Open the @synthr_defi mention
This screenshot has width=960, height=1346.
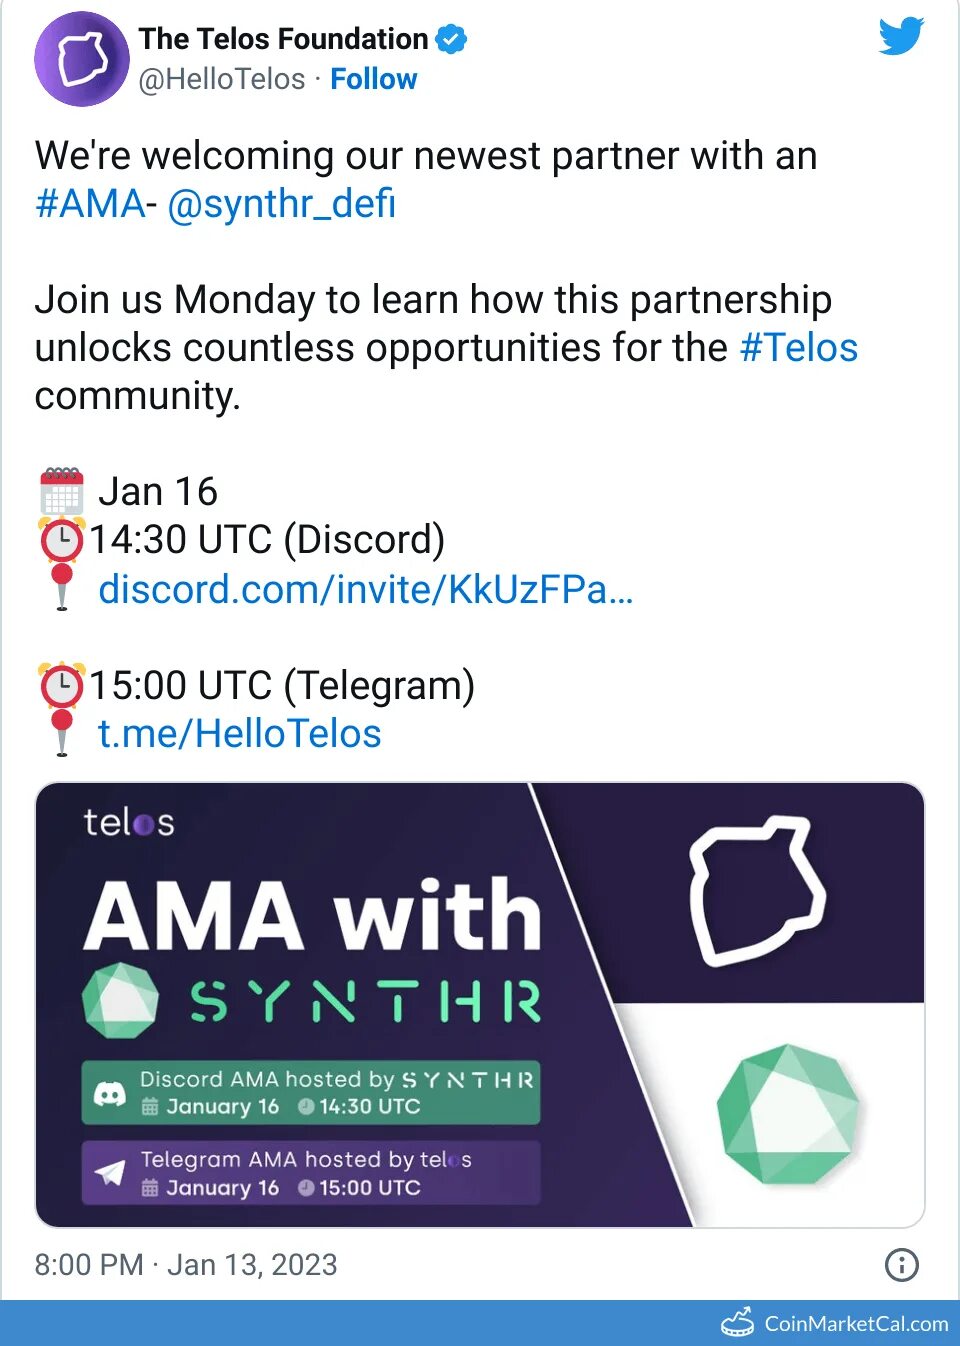281,204
